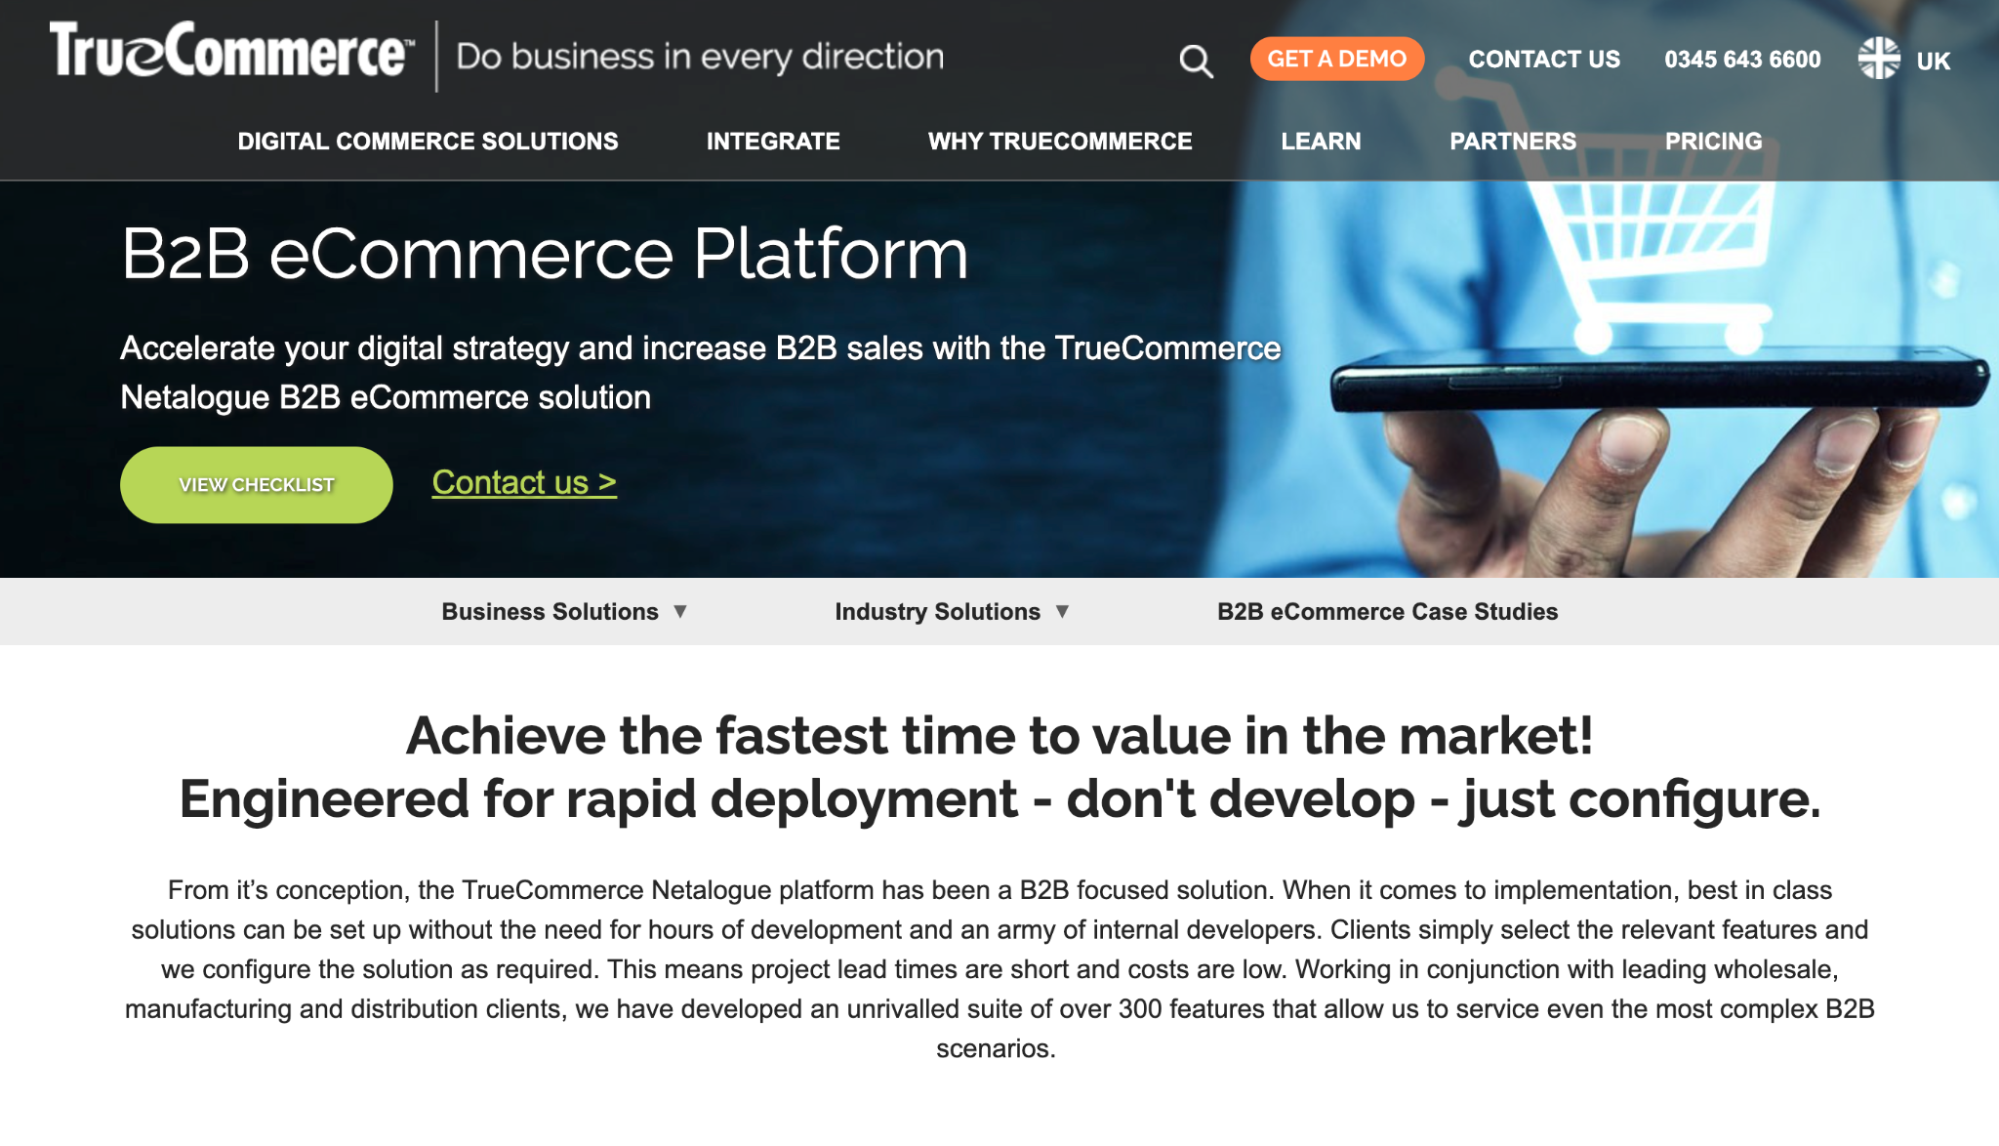The image size is (1999, 1146).
Task: Expand the Business Solutions dropdown menu
Action: (563, 611)
